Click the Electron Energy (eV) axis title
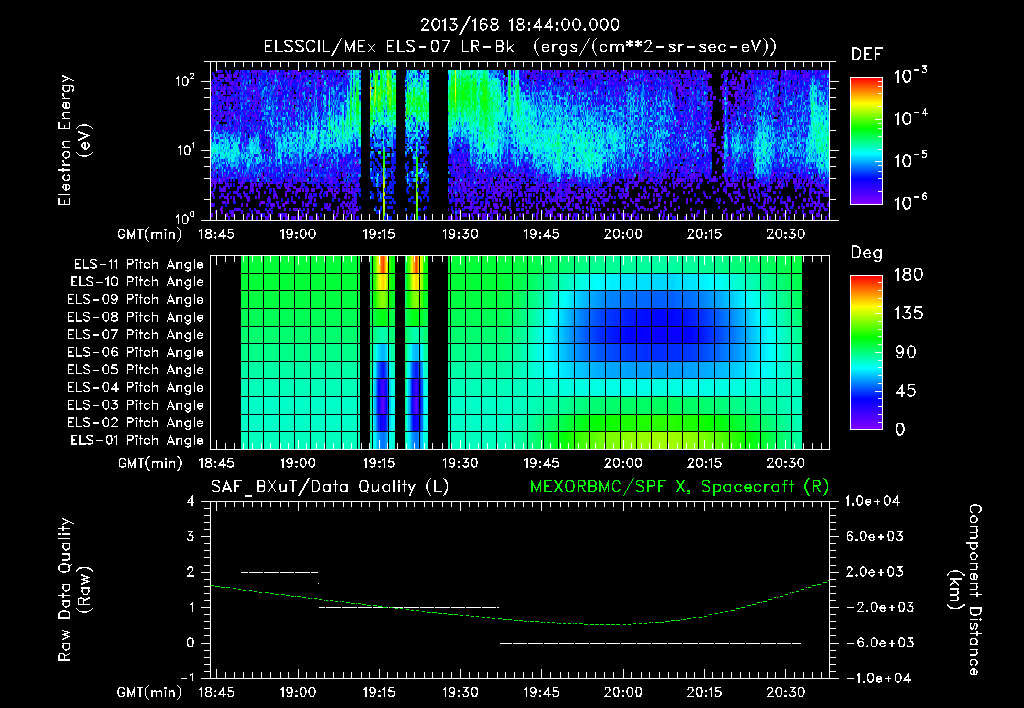This screenshot has height=708, width=1024. point(73,140)
